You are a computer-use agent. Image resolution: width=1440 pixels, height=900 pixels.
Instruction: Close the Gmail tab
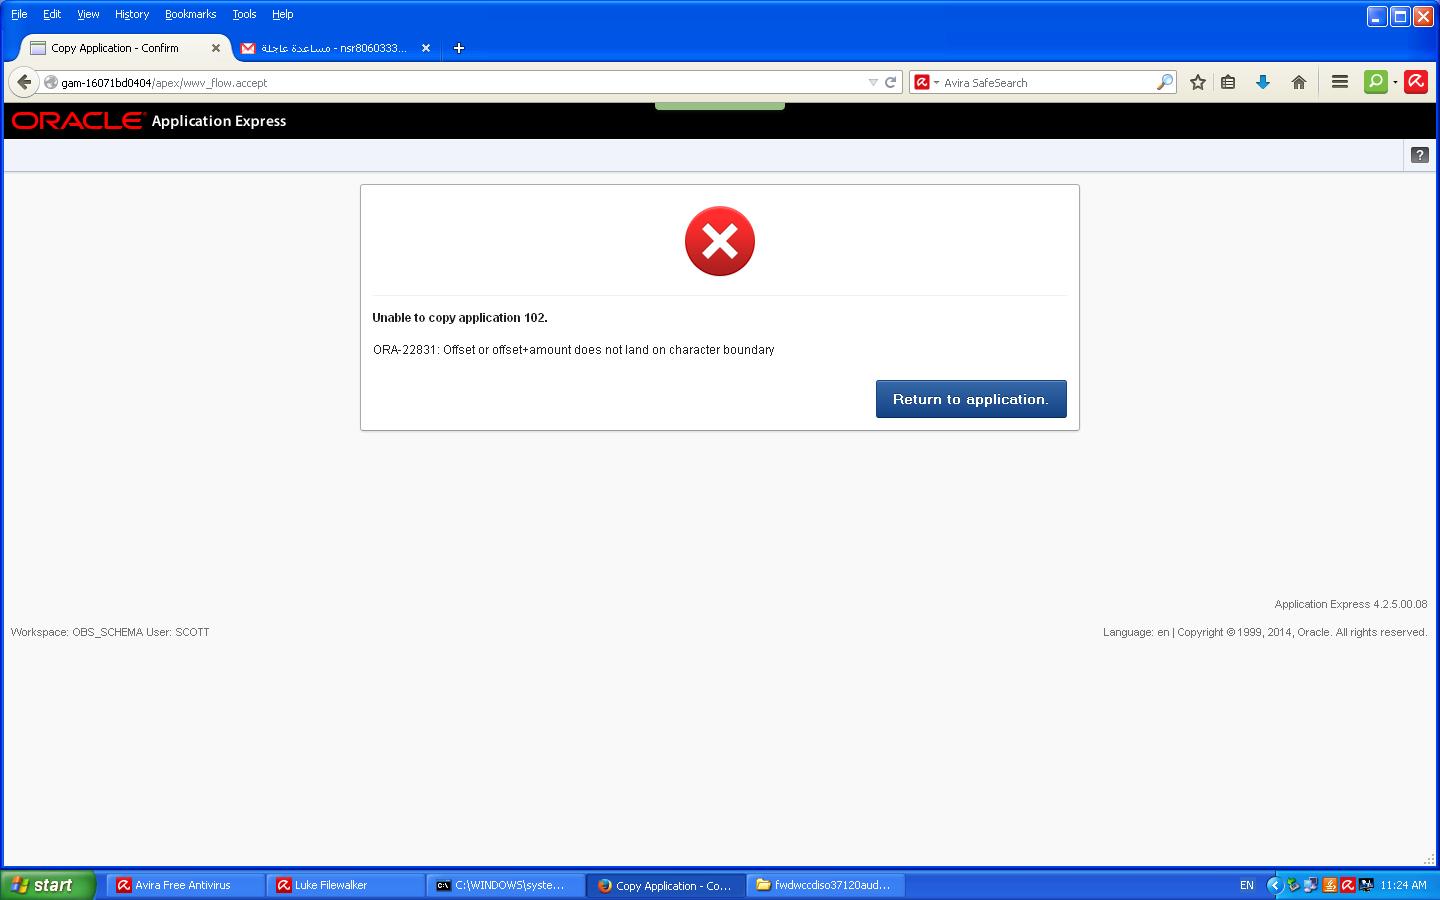coord(426,48)
